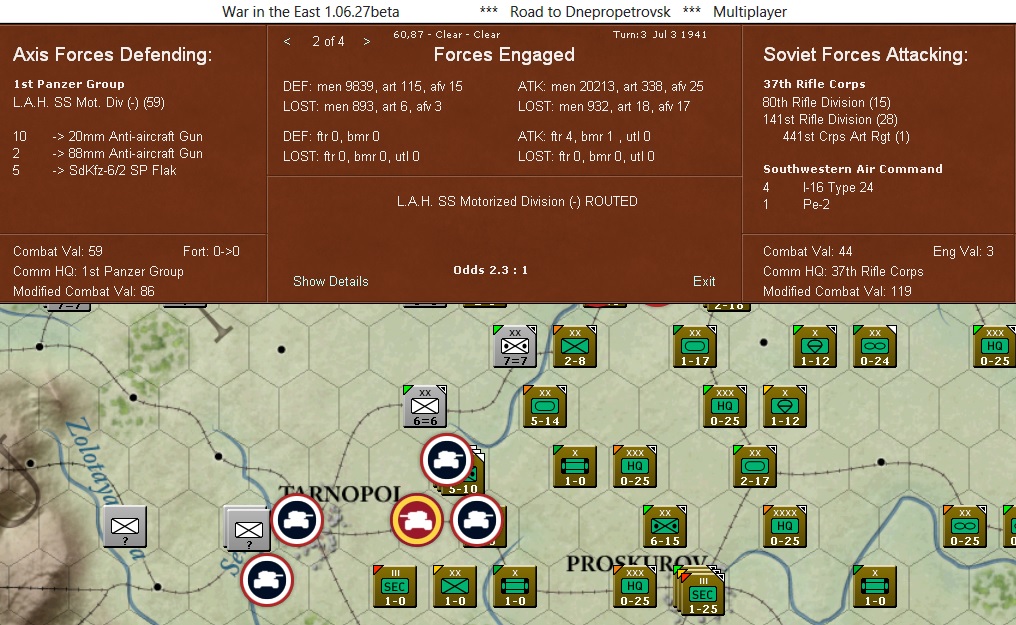Select the 5-14 tank division counter
The width and height of the screenshot is (1016, 625).
coord(545,406)
